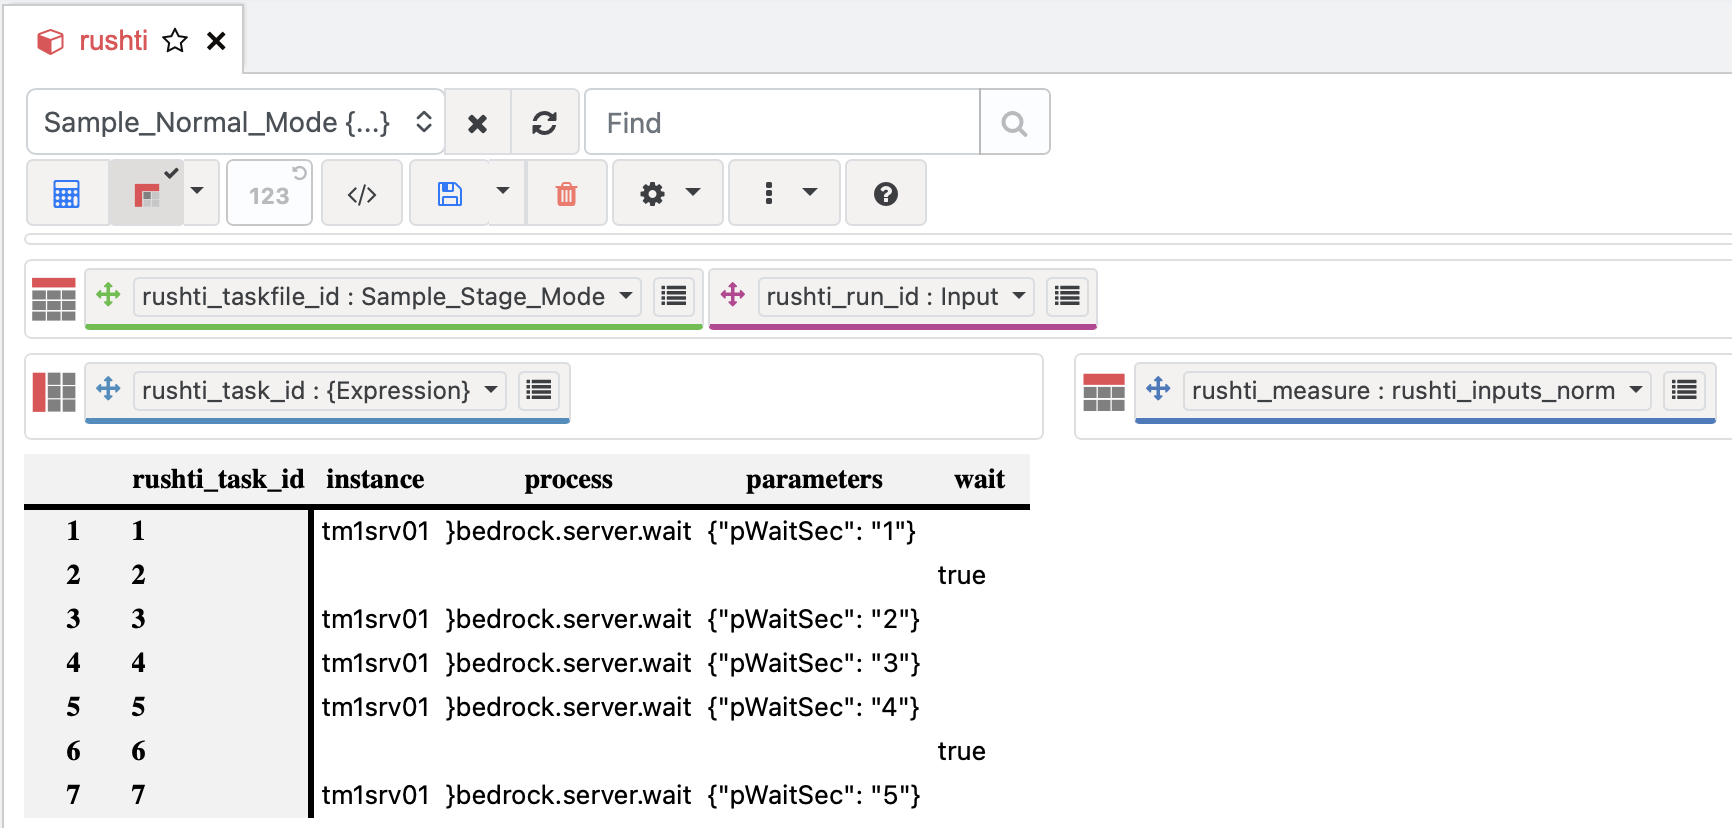Image resolution: width=1732 pixels, height=828 pixels.
Task: Click the refresh view icon
Action: coord(544,123)
